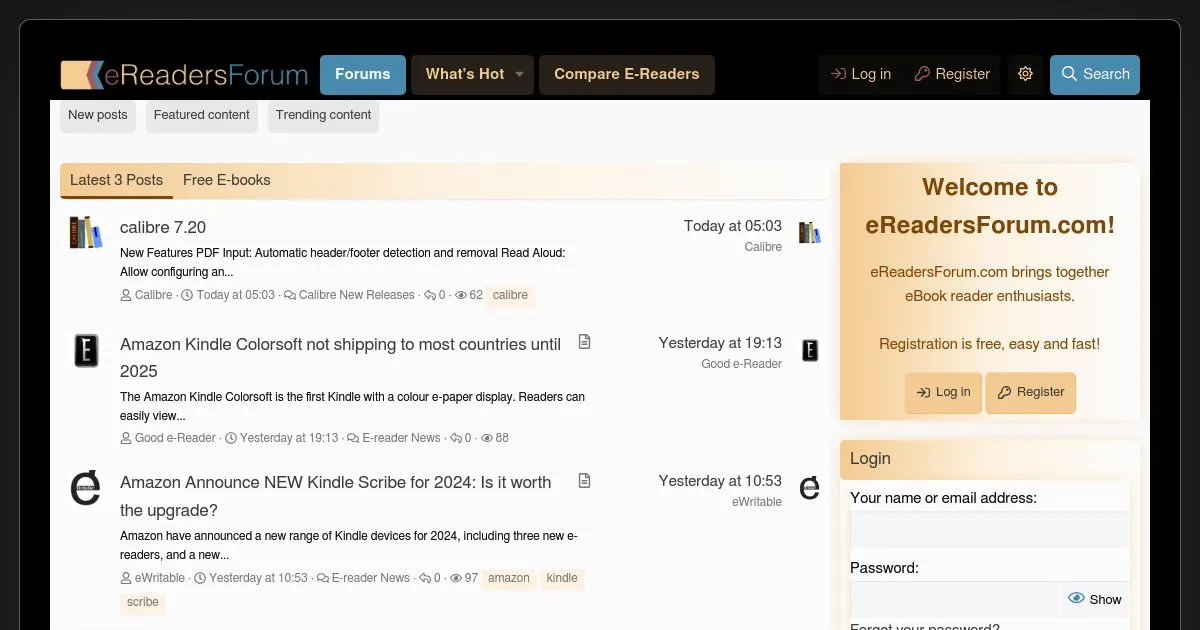
Task: Open the Amazon Kindle Colorsoft thread title
Action: (340, 357)
